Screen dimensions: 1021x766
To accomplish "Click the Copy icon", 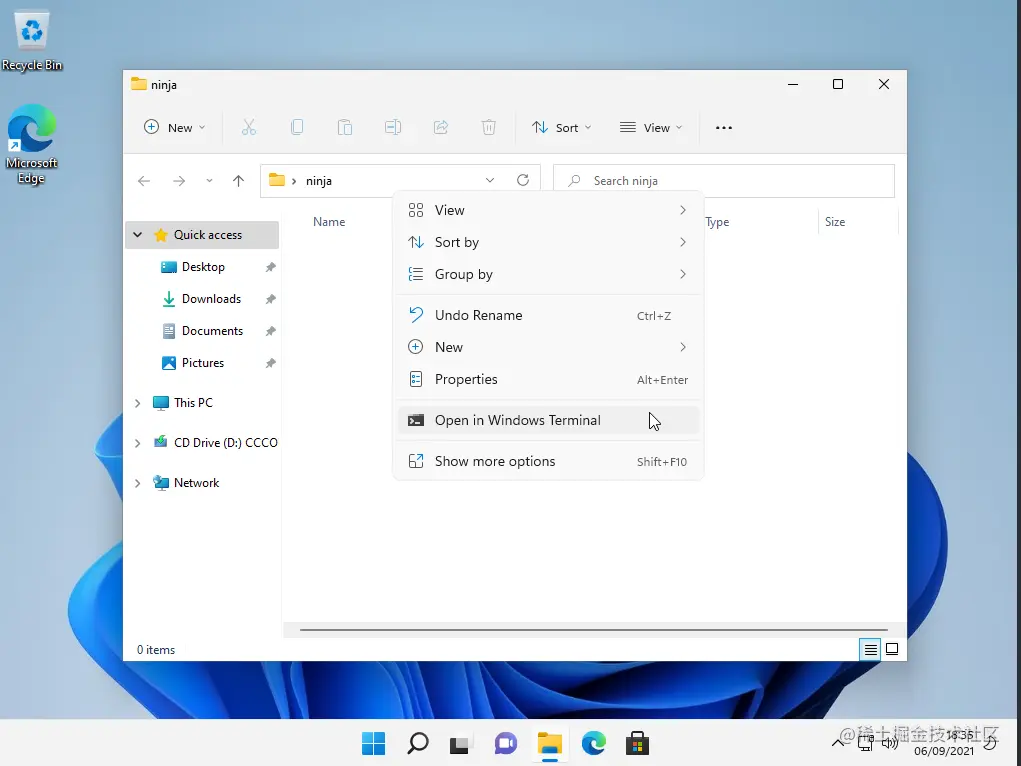I will pos(296,127).
